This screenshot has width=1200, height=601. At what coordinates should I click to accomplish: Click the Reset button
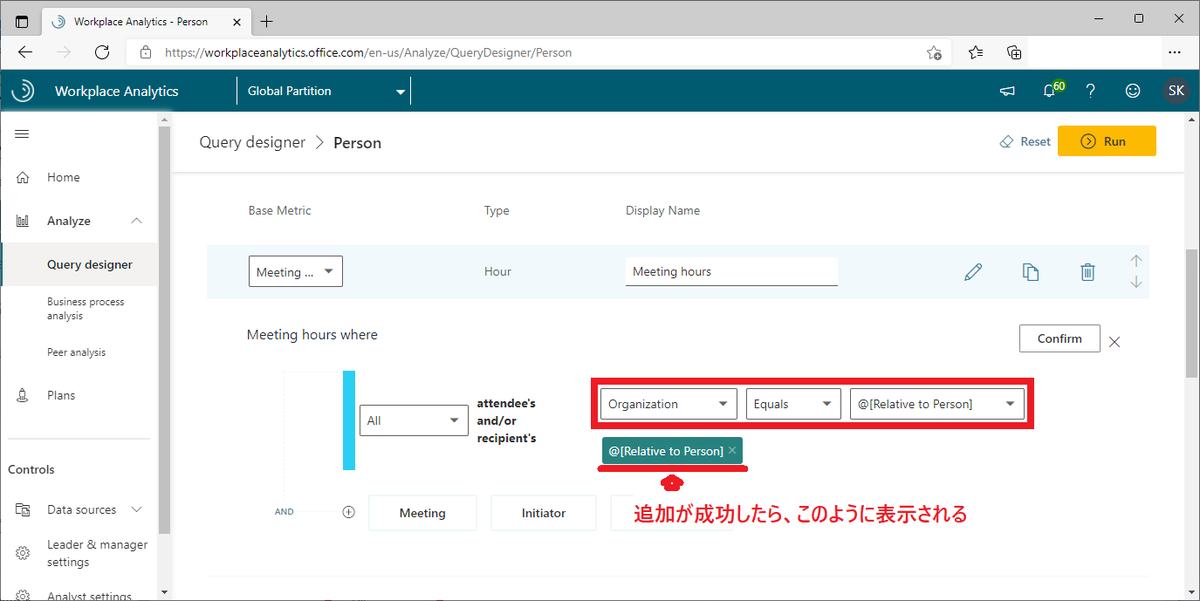pos(1025,142)
